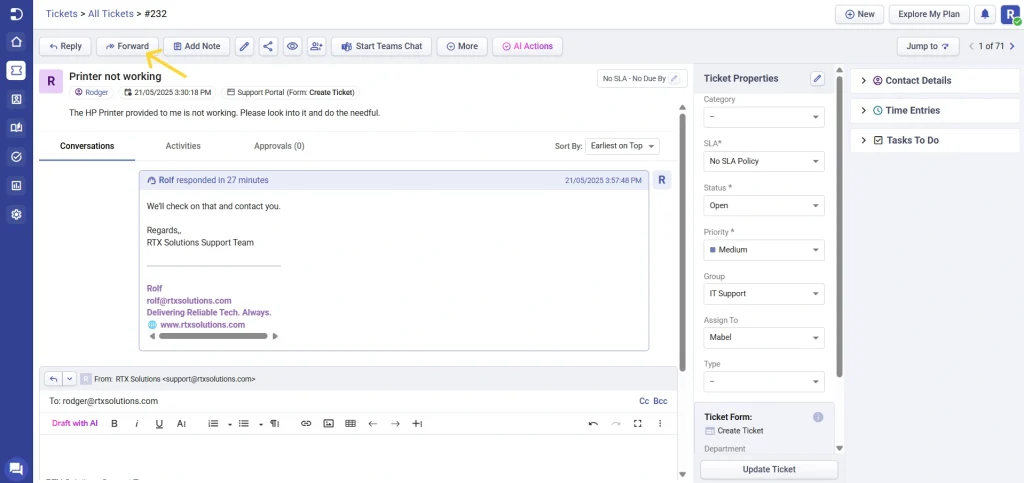
Task: Click the Ticket Properties edit pencil icon
Action: point(817,78)
